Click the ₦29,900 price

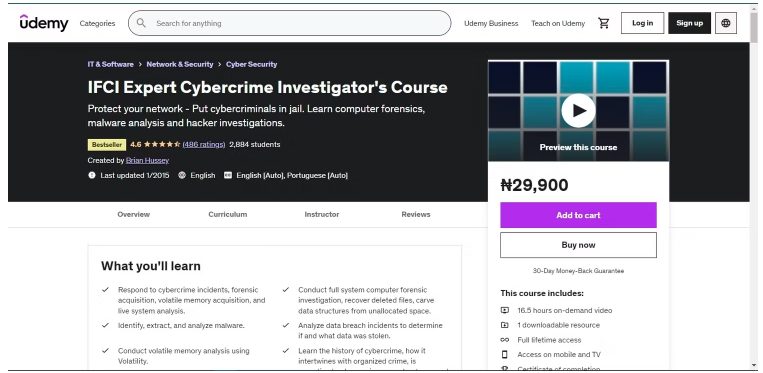(534, 185)
